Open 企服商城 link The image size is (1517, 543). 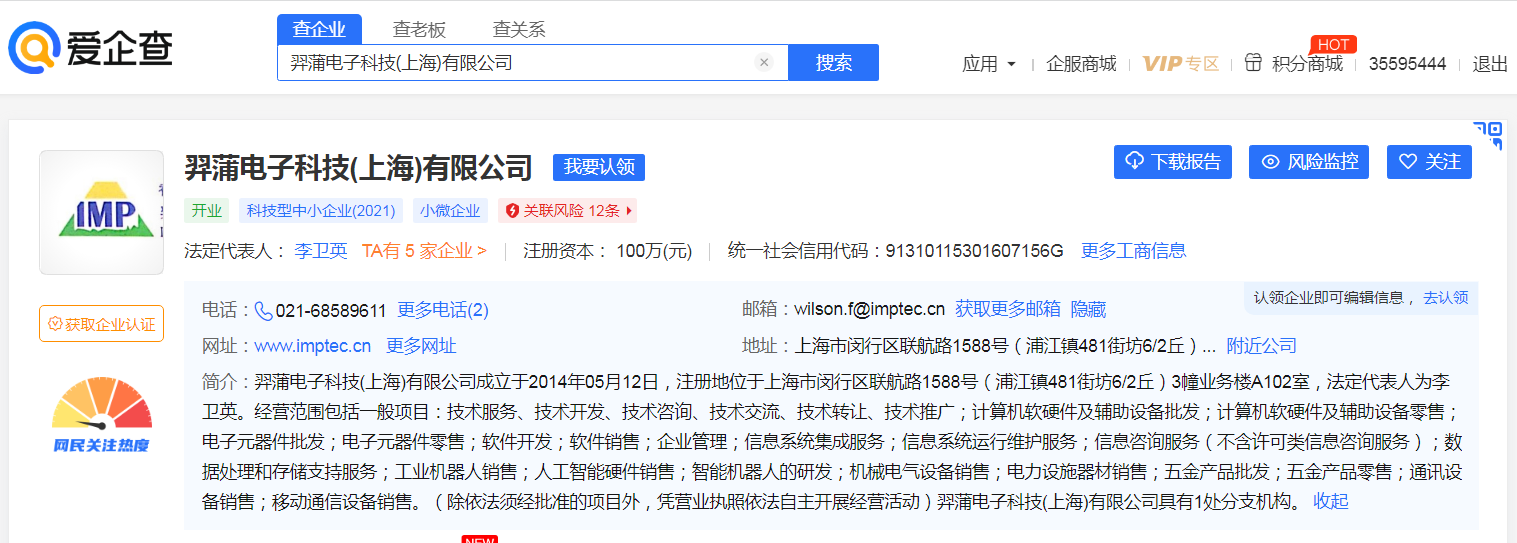click(x=1081, y=64)
